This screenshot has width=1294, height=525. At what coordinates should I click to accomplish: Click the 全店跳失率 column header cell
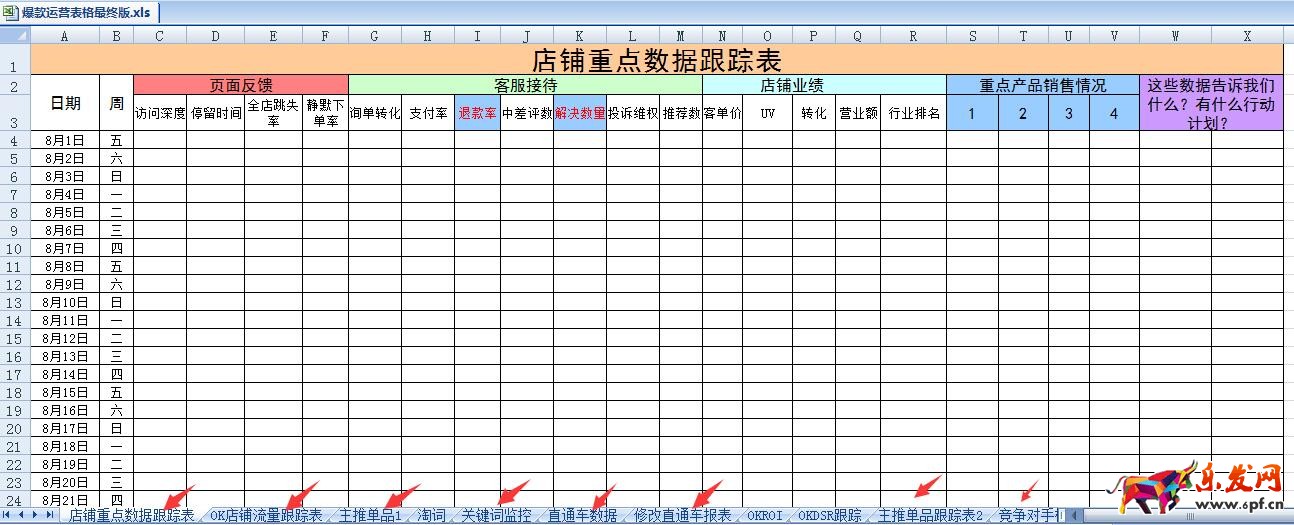coord(273,113)
